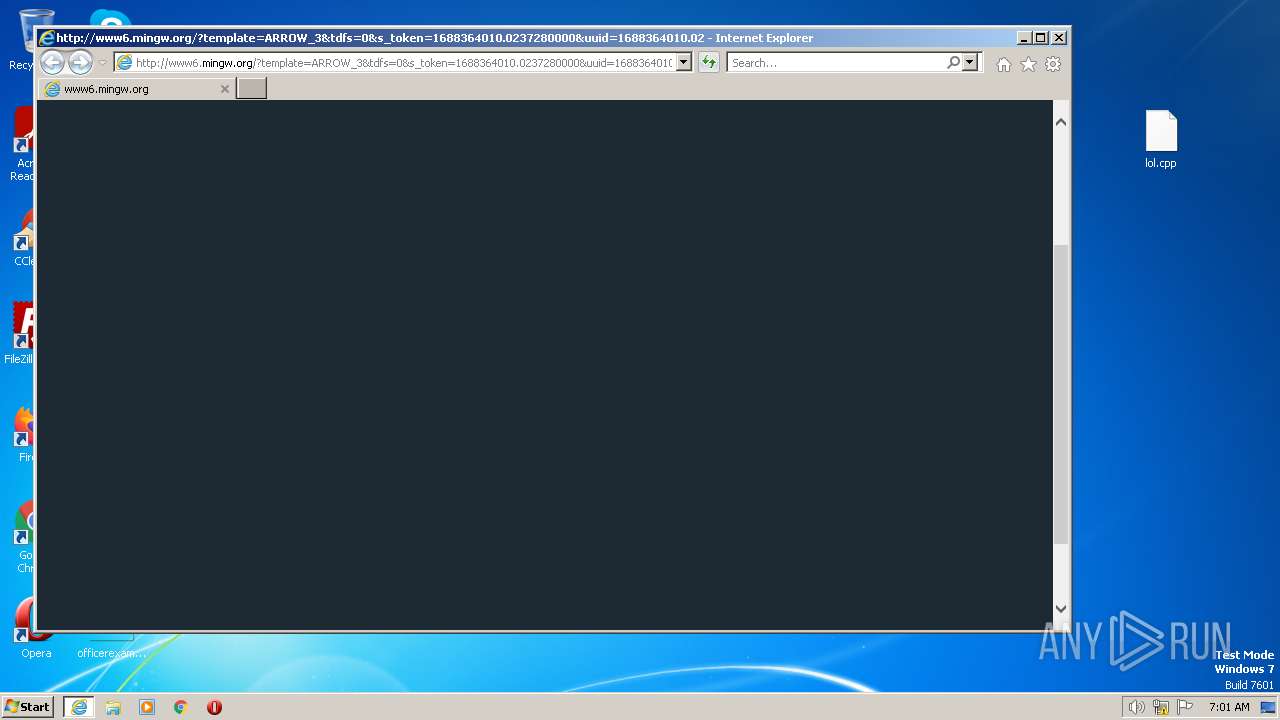Select the www6.mingw.org tab

(136, 89)
